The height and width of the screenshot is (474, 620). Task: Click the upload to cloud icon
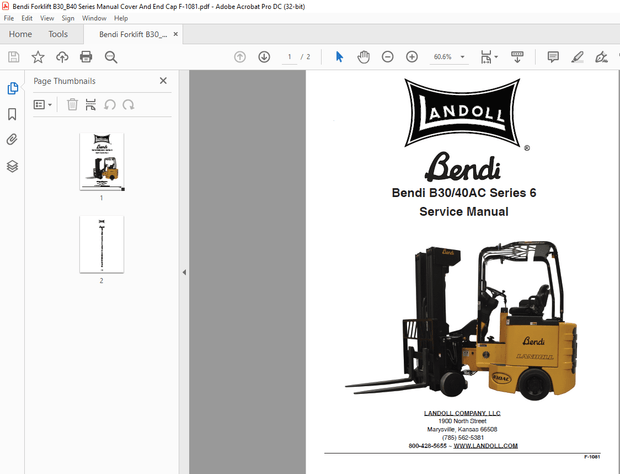[x=62, y=57]
